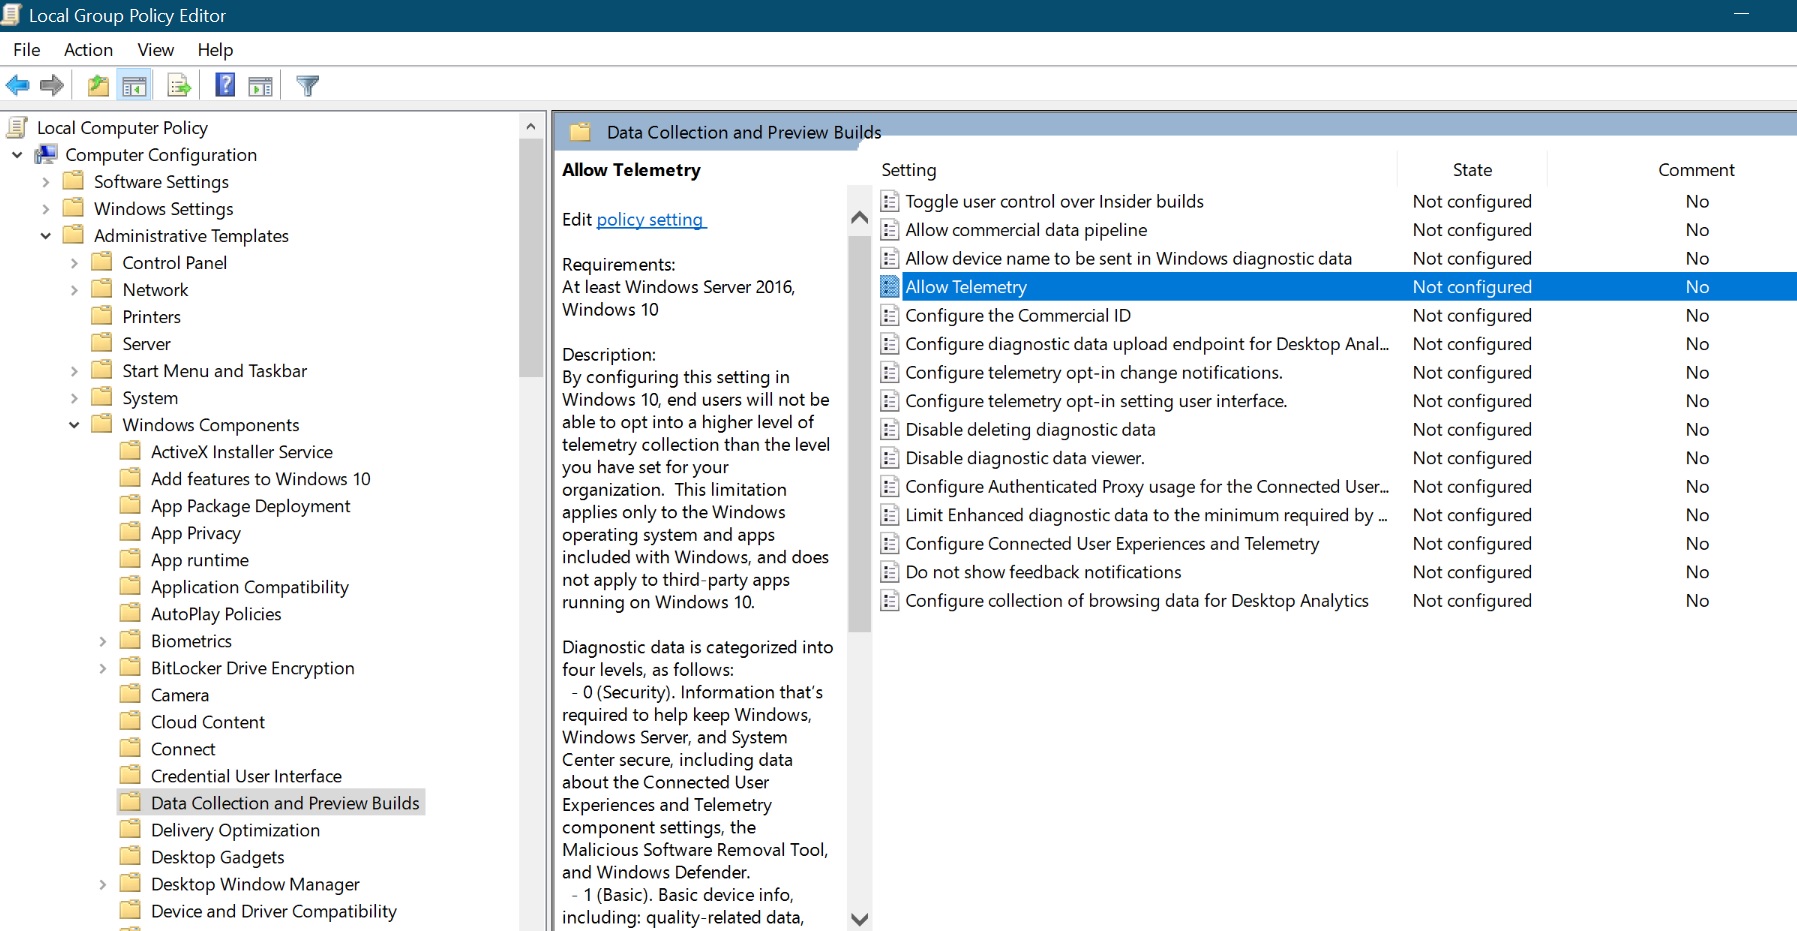Click the Forward arrow toolbar icon
This screenshot has width=1797, height=931.
click(x=52, y=86)
